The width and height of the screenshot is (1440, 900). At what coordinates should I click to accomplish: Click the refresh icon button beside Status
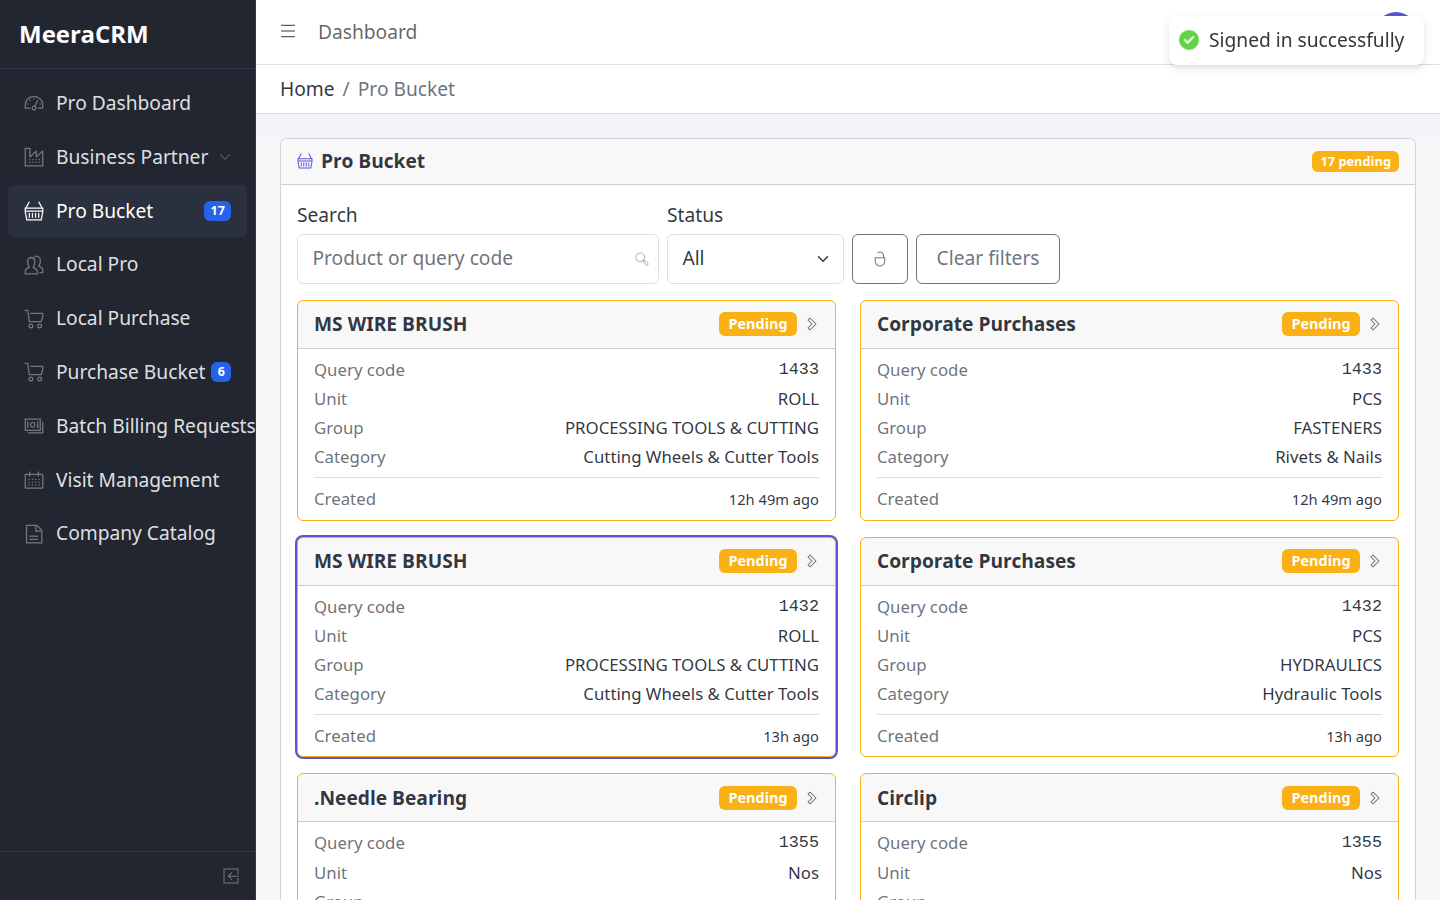click(x=880, y=259)
